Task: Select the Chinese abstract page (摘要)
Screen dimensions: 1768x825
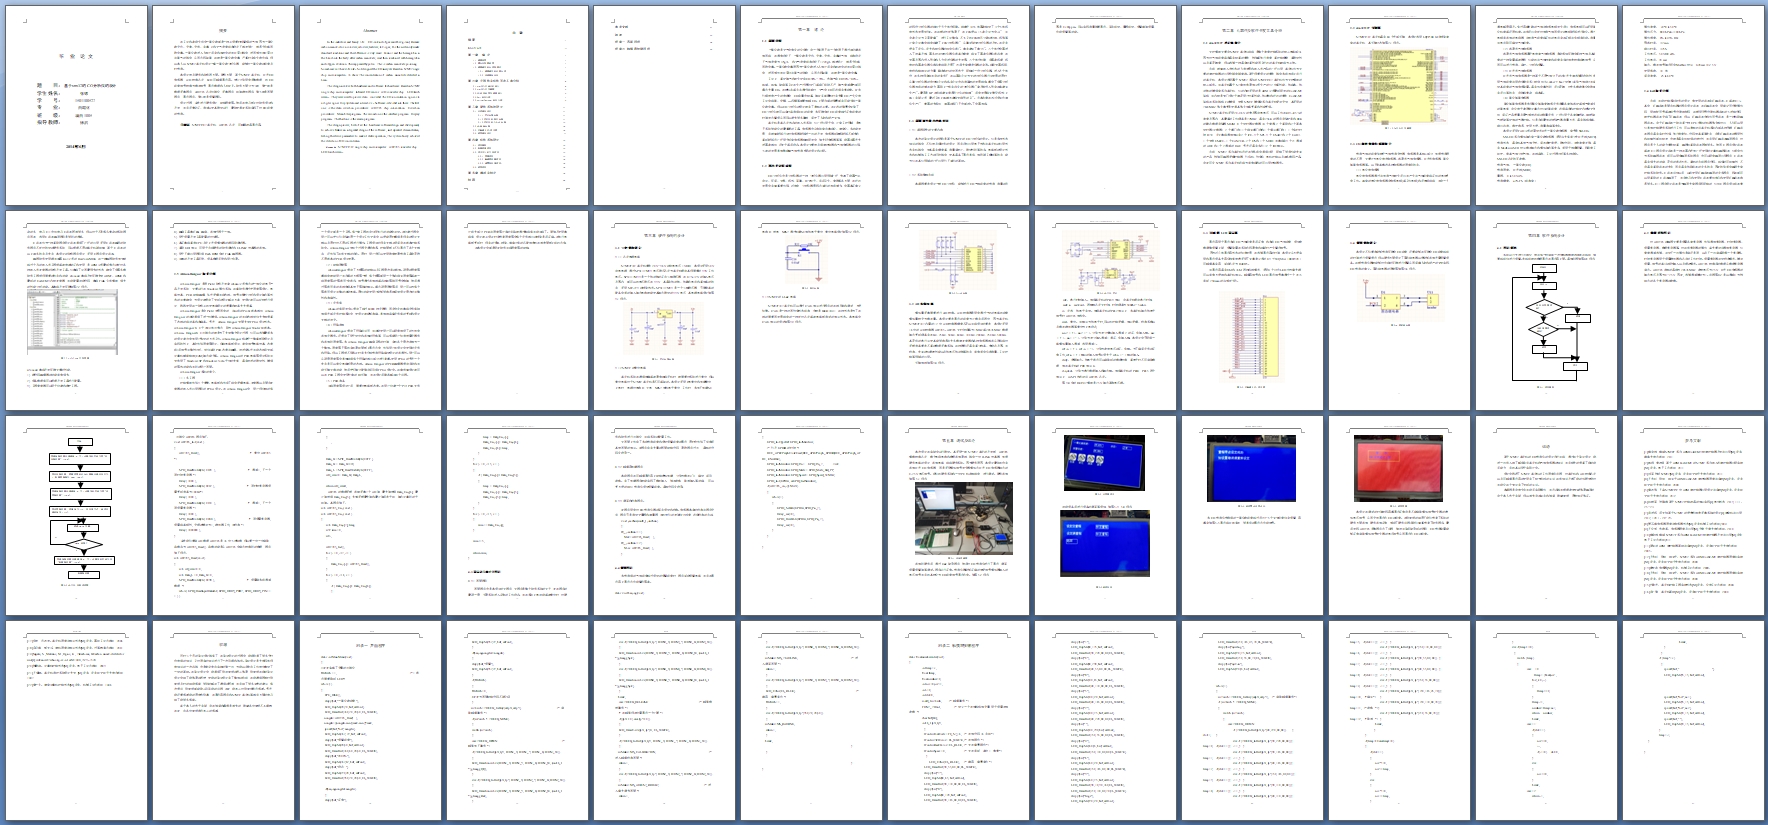Action: coord(223,106)
